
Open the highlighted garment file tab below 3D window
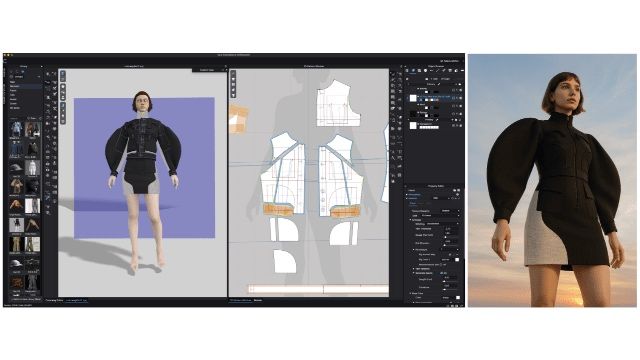76,300
